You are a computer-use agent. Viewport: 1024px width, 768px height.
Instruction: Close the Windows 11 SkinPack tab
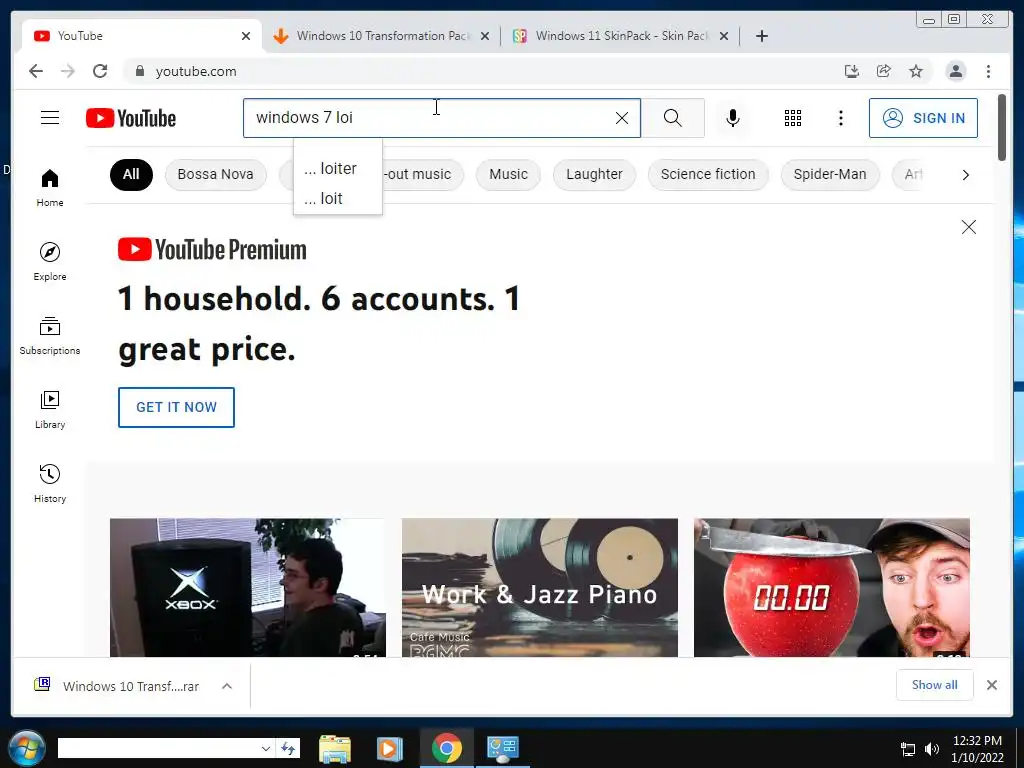[724, 37]
